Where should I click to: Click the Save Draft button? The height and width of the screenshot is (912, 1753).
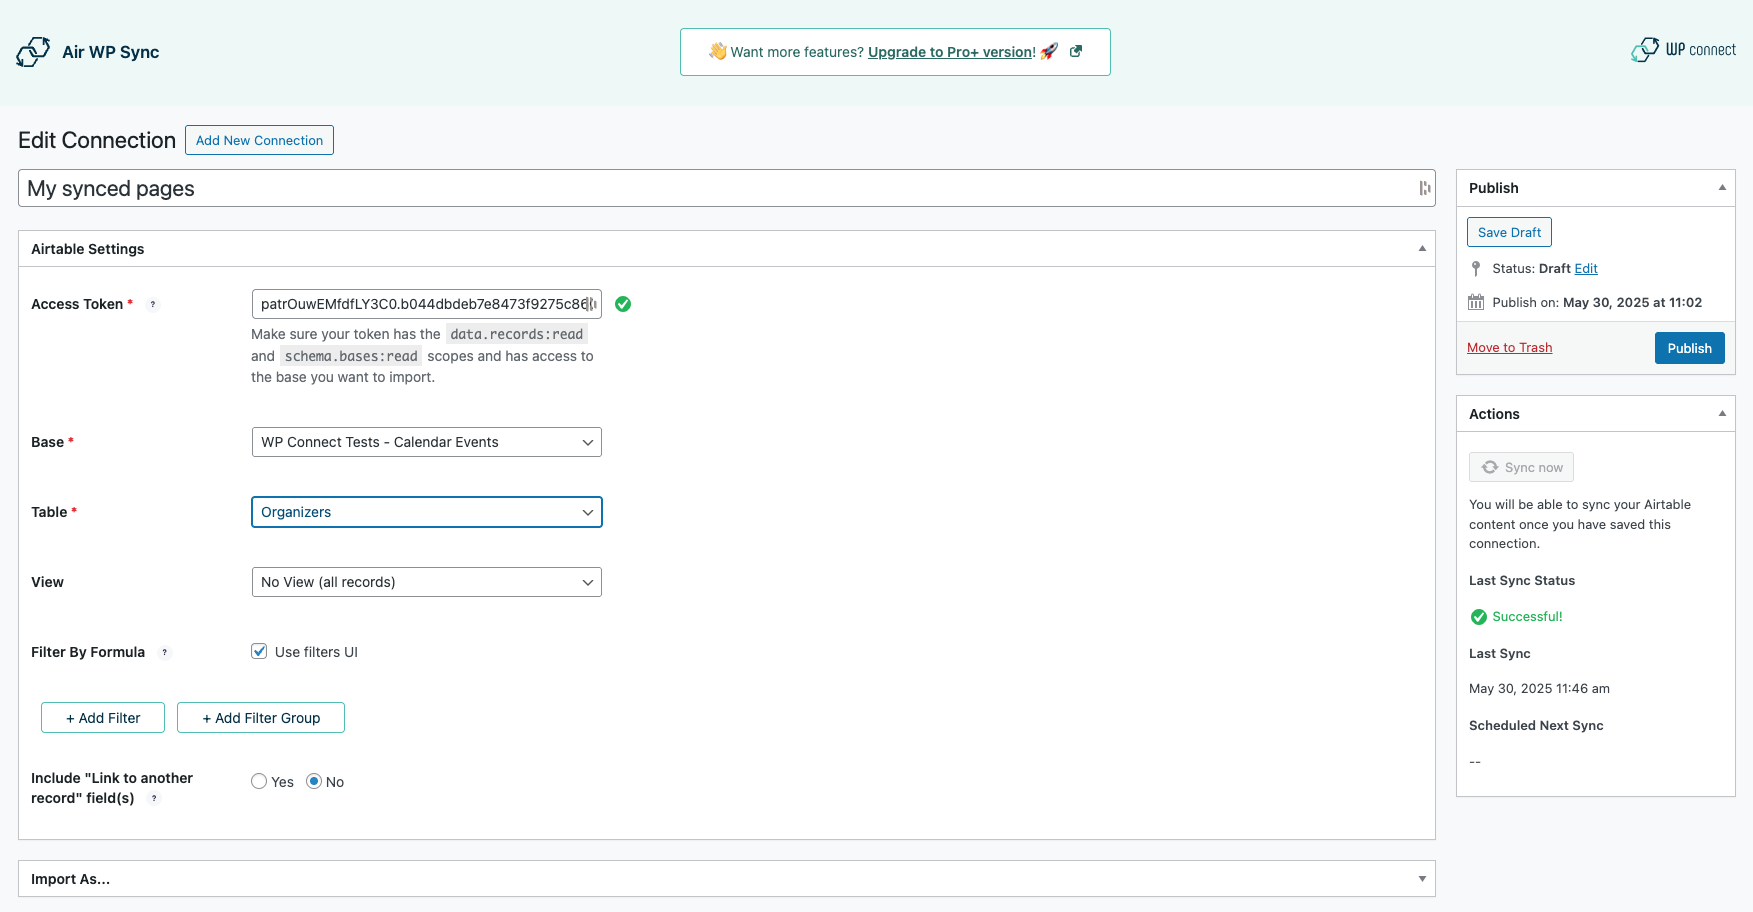coord(1509,232)
